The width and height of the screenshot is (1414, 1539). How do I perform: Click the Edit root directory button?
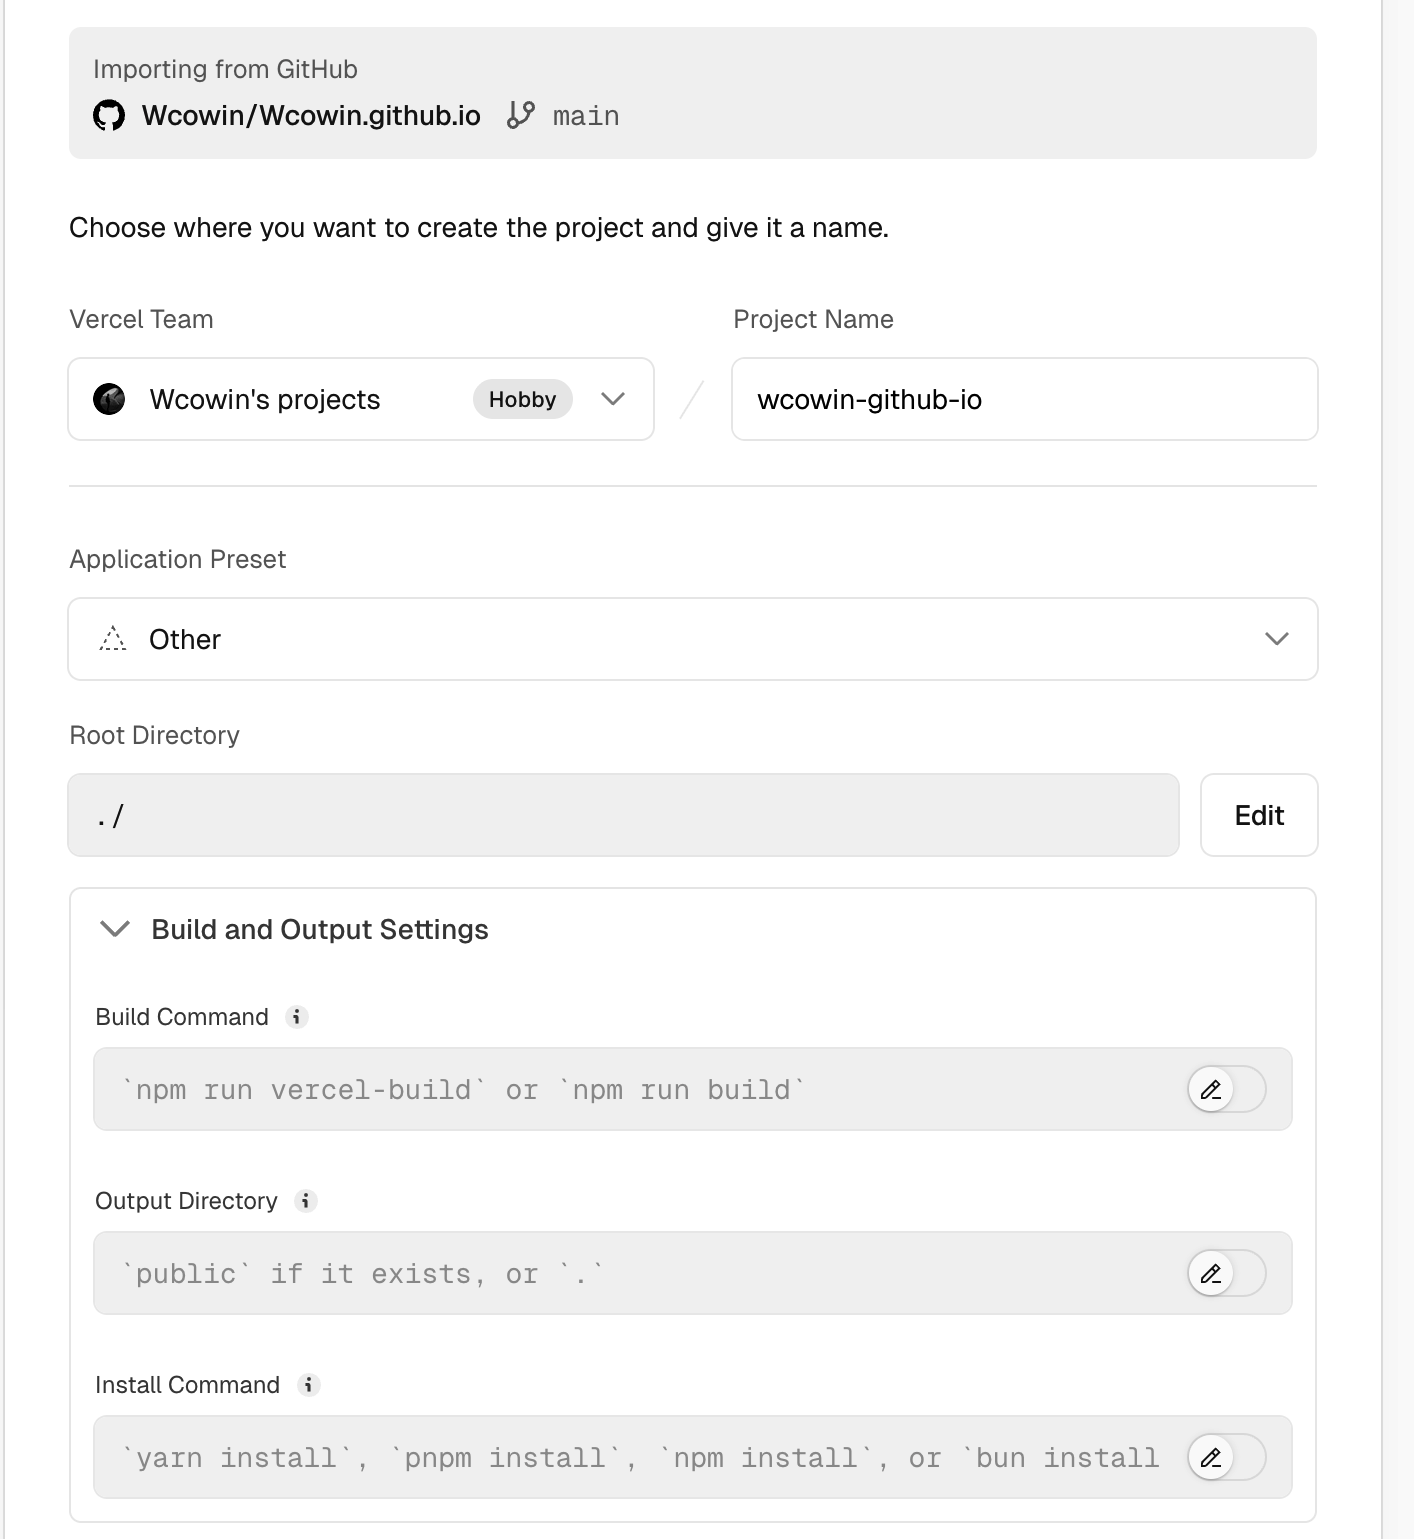1258,815
